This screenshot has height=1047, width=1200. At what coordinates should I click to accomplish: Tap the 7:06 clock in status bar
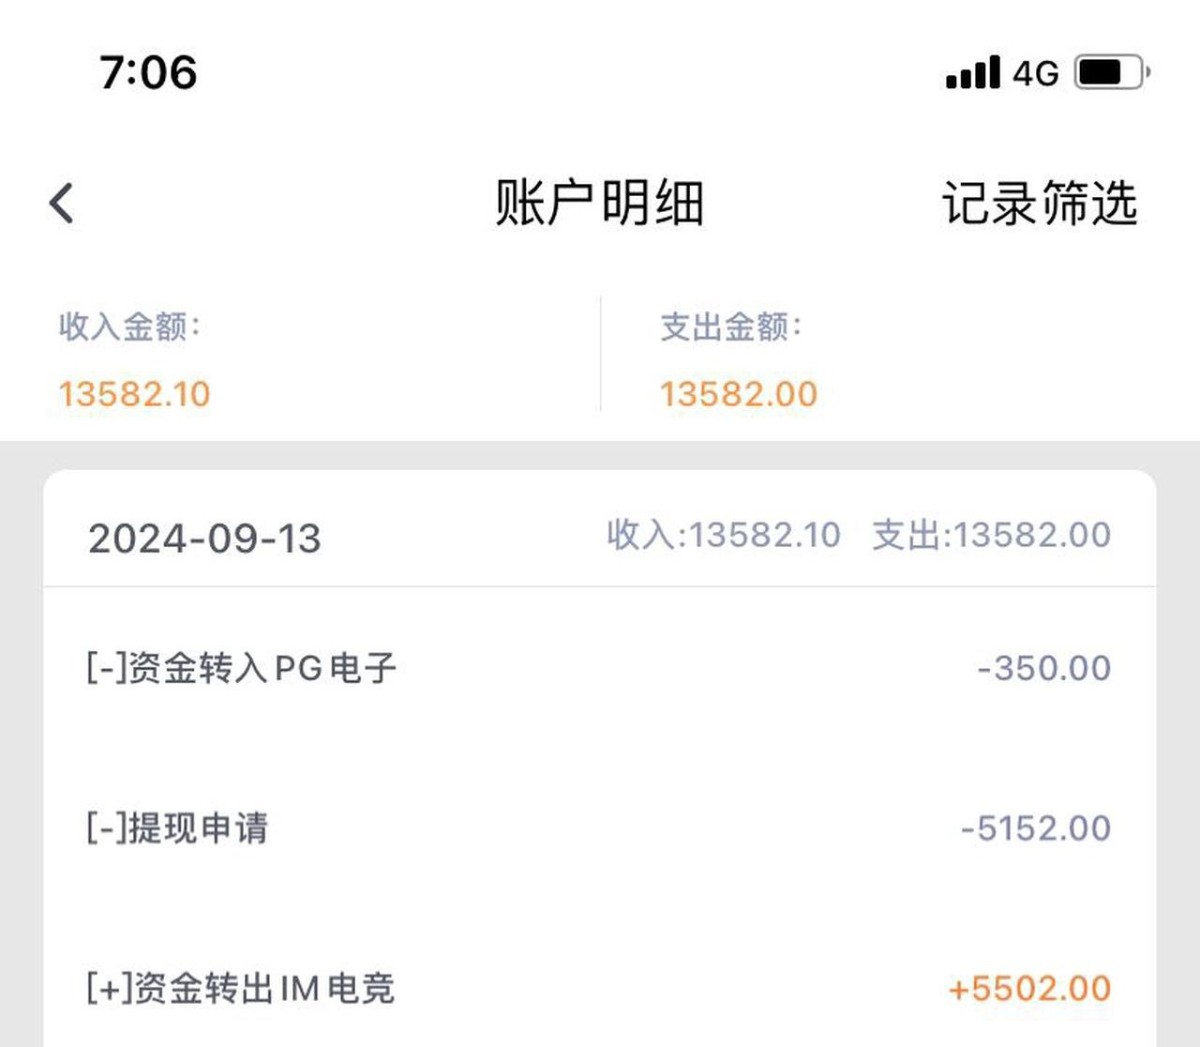point(148,72)
